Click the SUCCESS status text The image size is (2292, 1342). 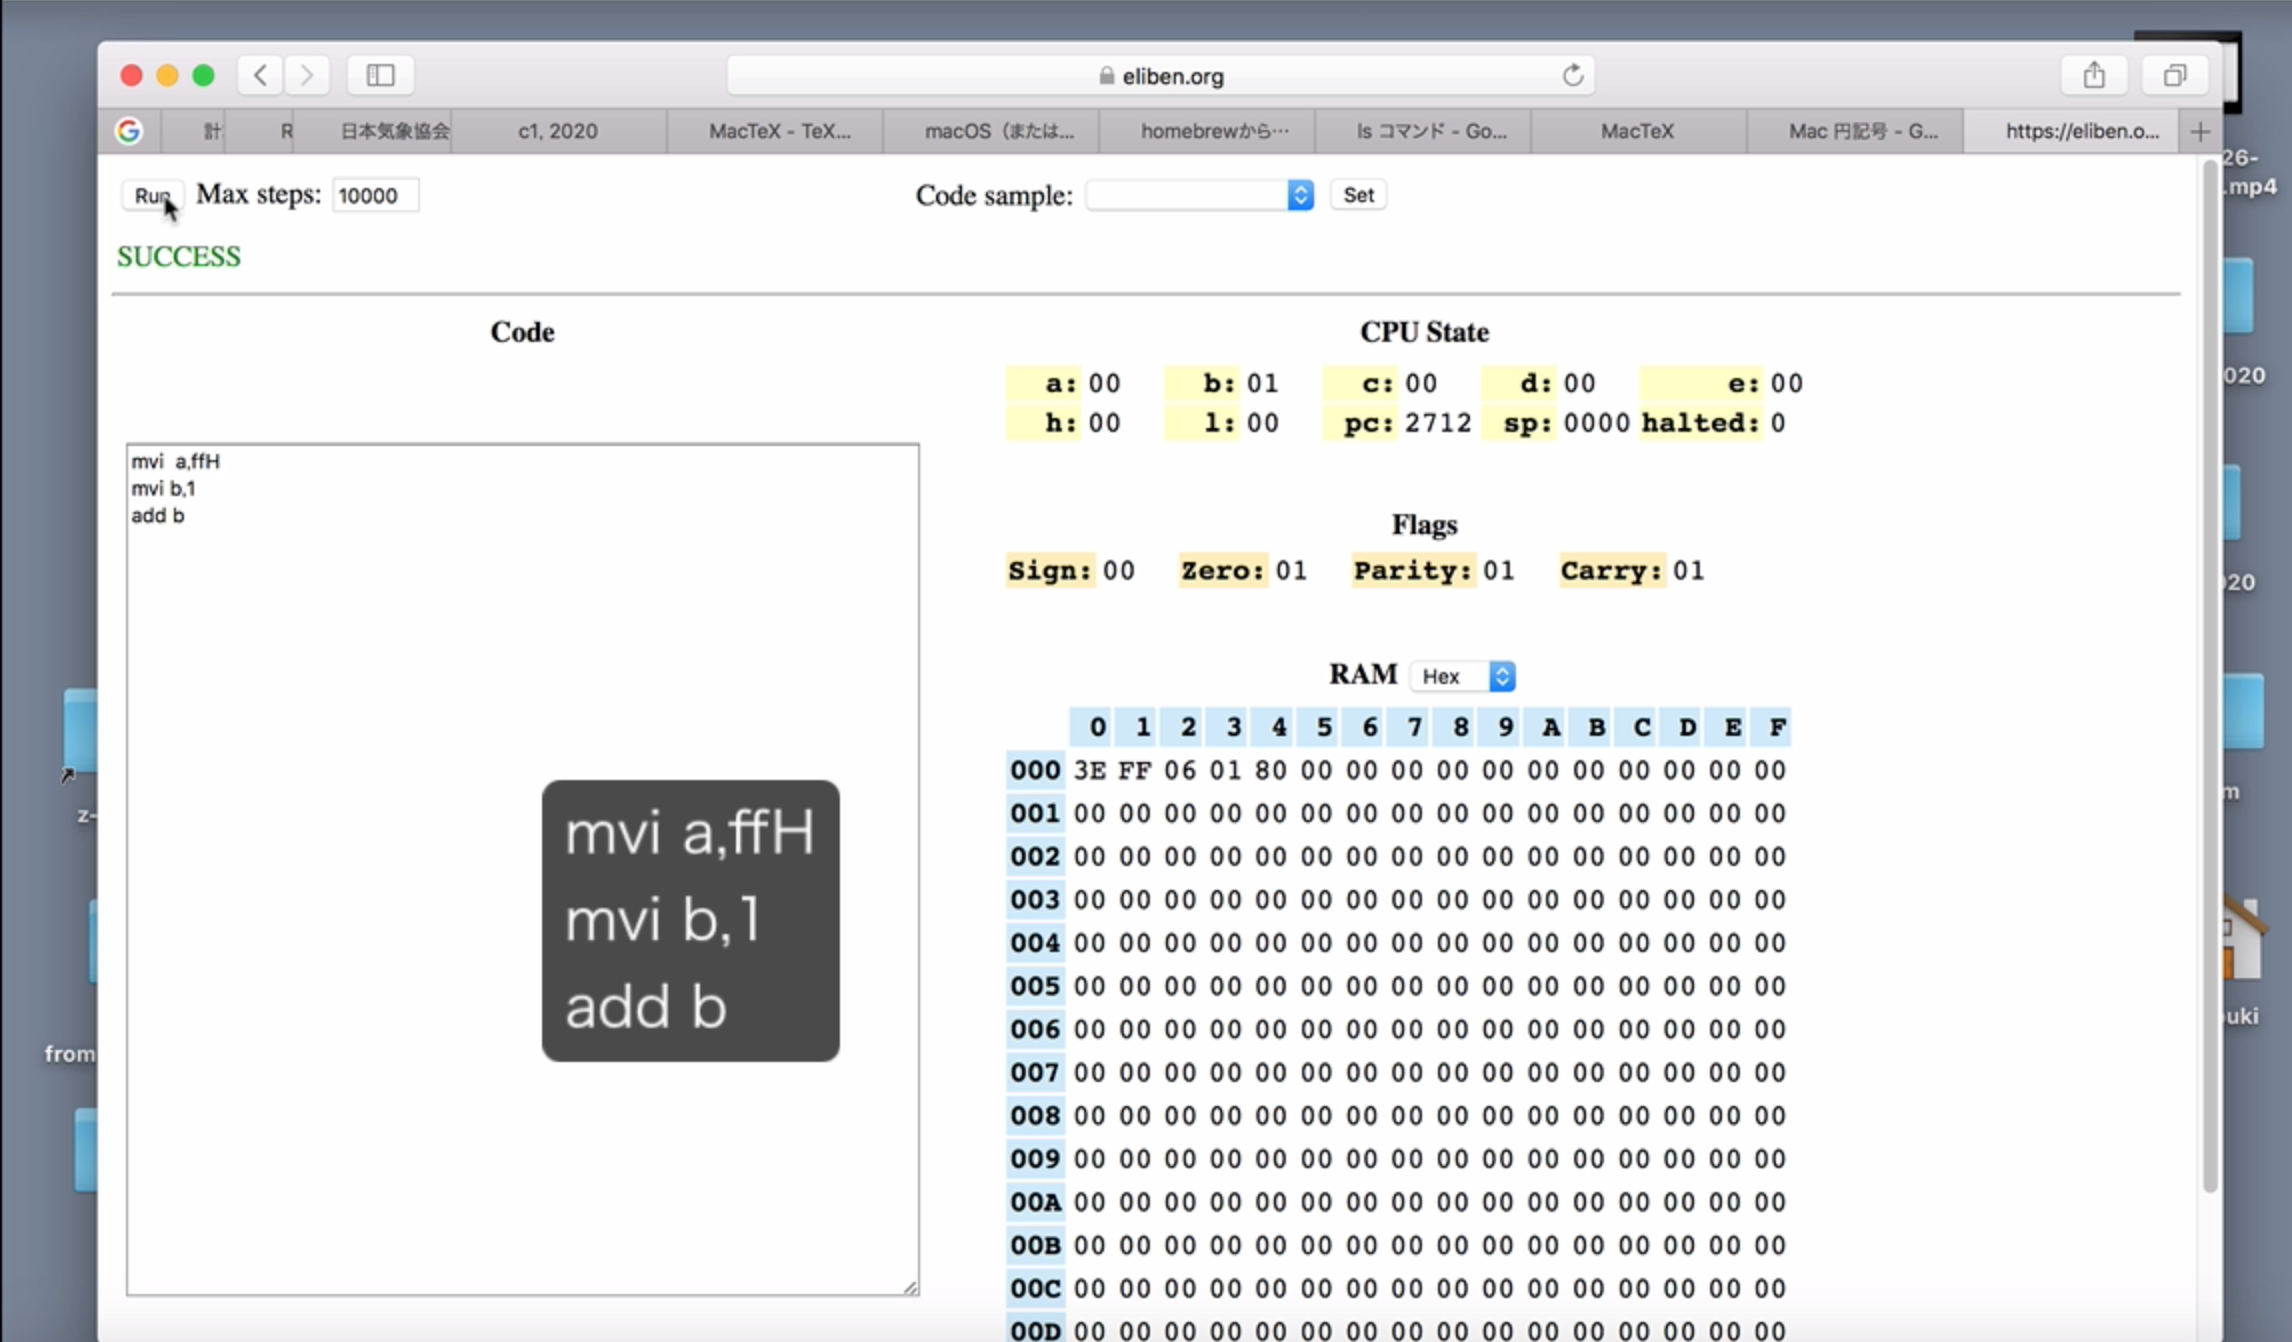tap(179, 257)
